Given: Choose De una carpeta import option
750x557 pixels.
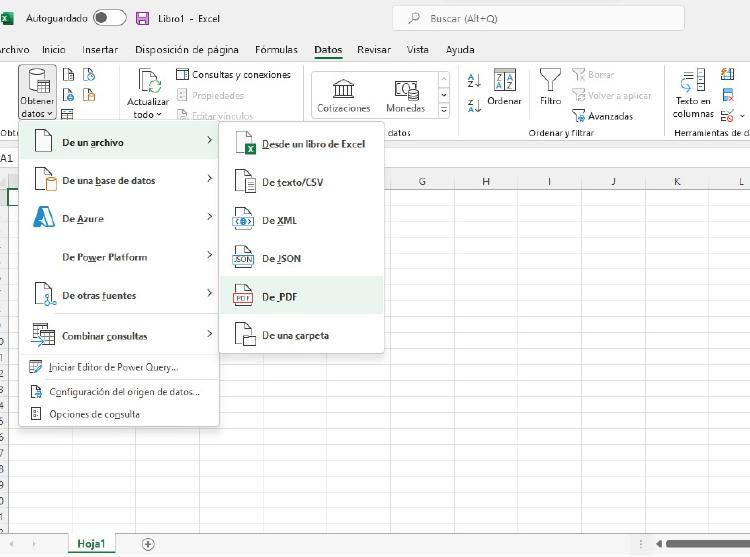Looking at the screenshot, I should pyautogui.click(x=301, y=335).
